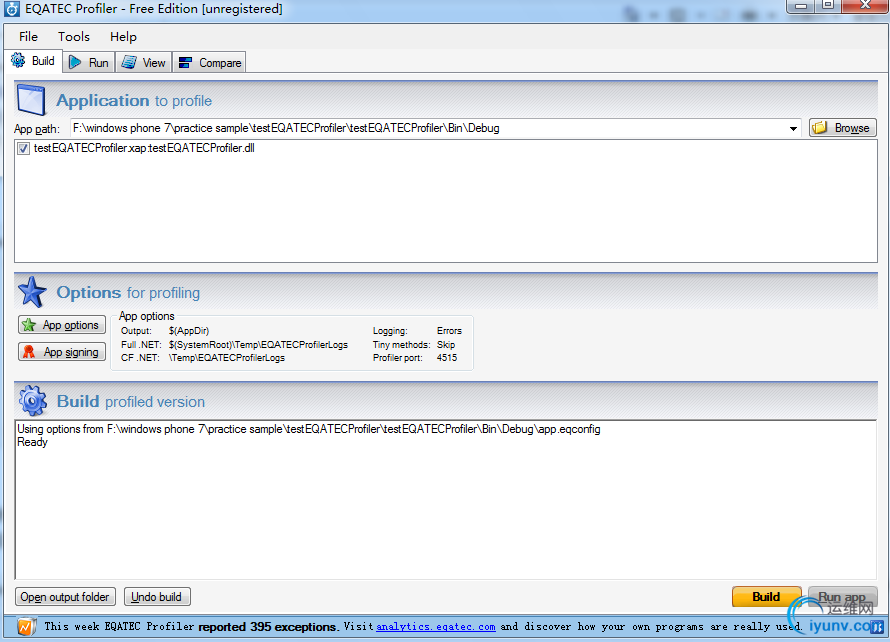
Task: Click the Build profiled version heading
Action: (x=131, y=401)
